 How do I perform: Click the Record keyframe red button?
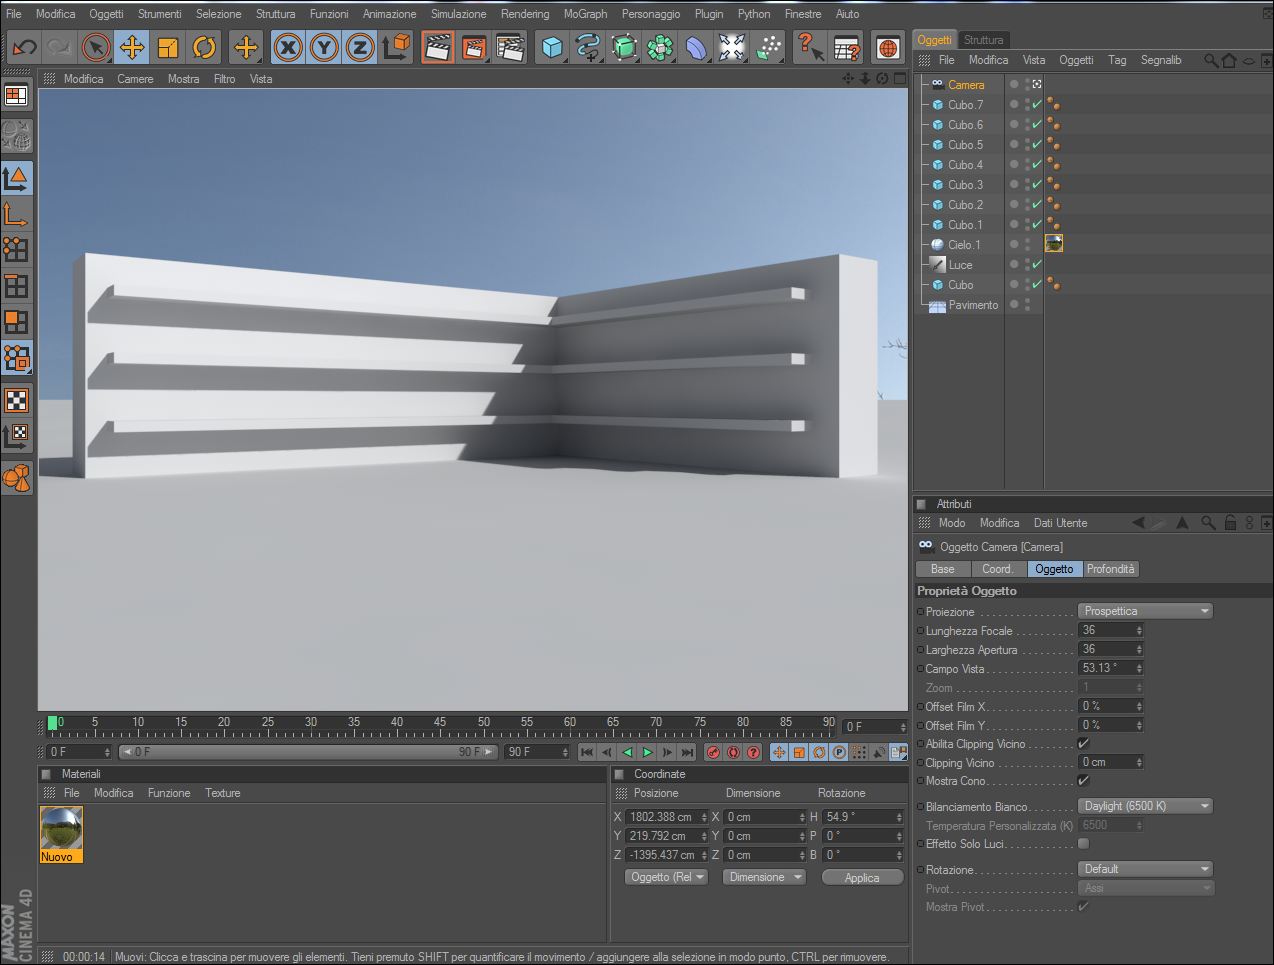tap(713, 752)
